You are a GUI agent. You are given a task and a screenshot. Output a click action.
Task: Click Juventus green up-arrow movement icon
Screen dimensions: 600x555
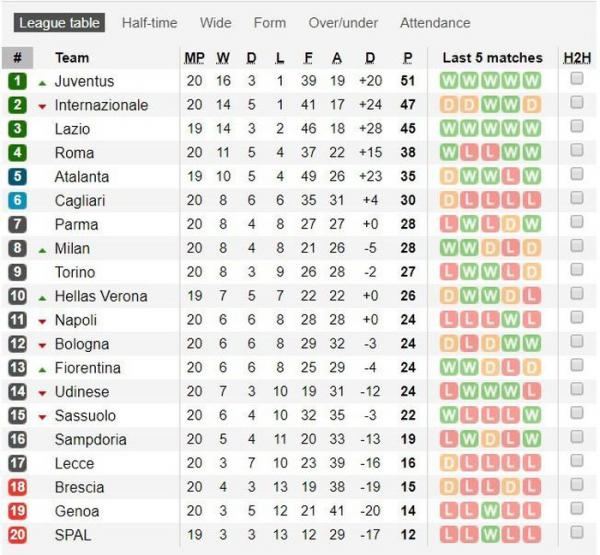(x=42, y=82)
